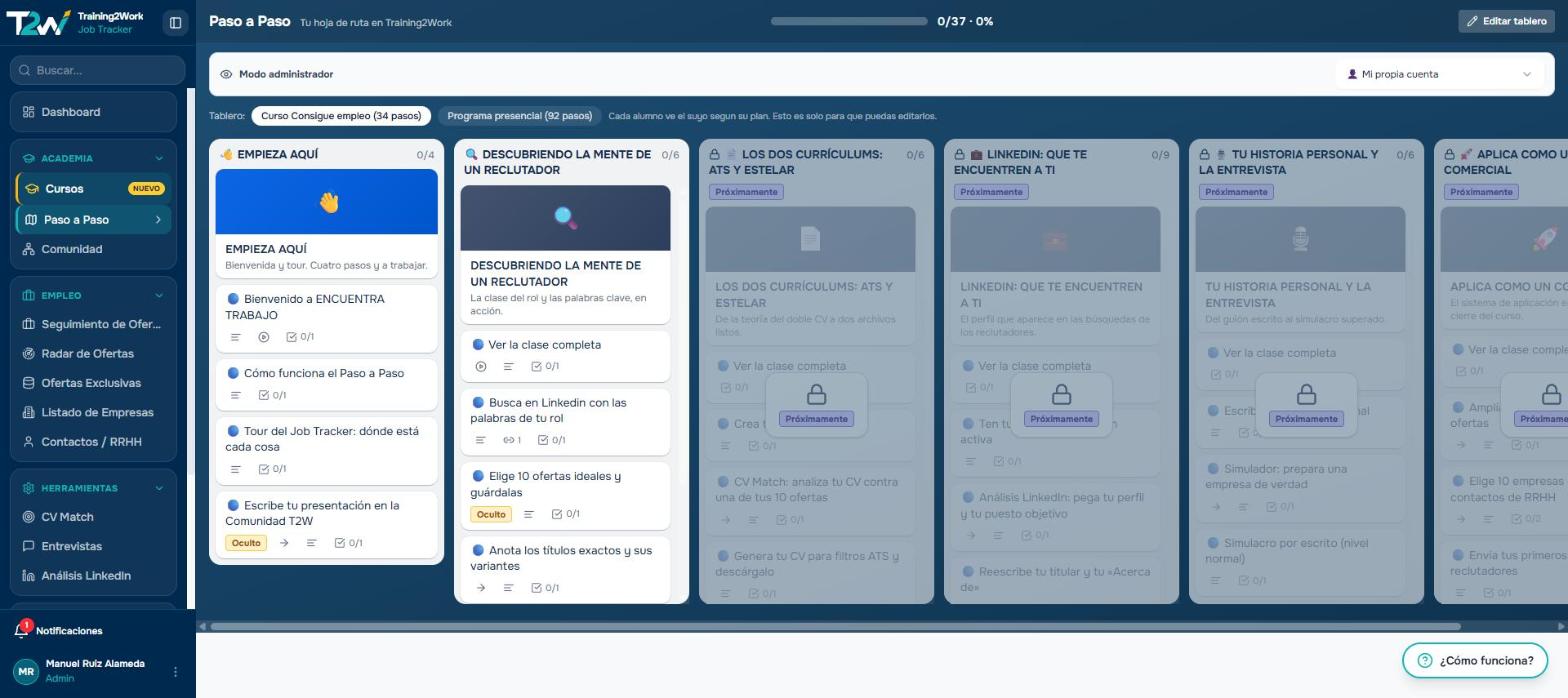Open the Dashboard page
This screenshot has height=698, width=1568.
pyautogui.click(x=93, y=112)
